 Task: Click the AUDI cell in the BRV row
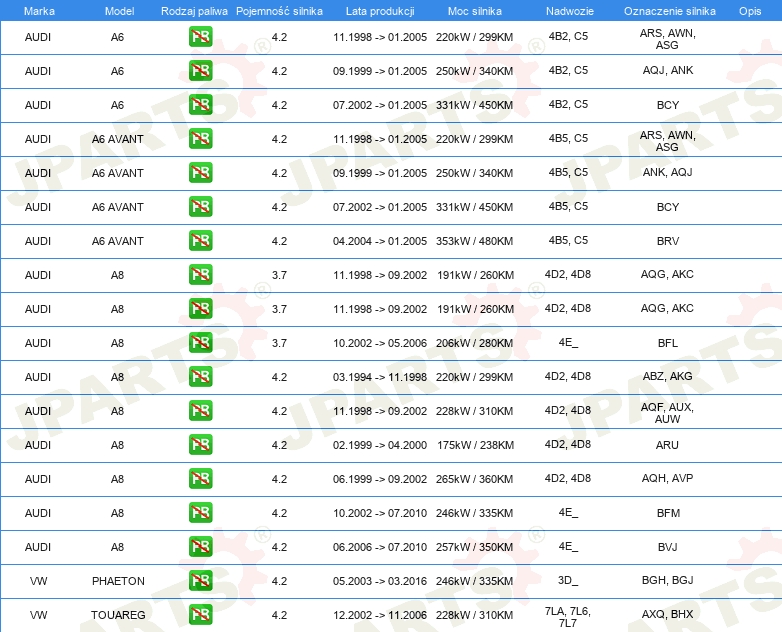(x=38, y=241)
